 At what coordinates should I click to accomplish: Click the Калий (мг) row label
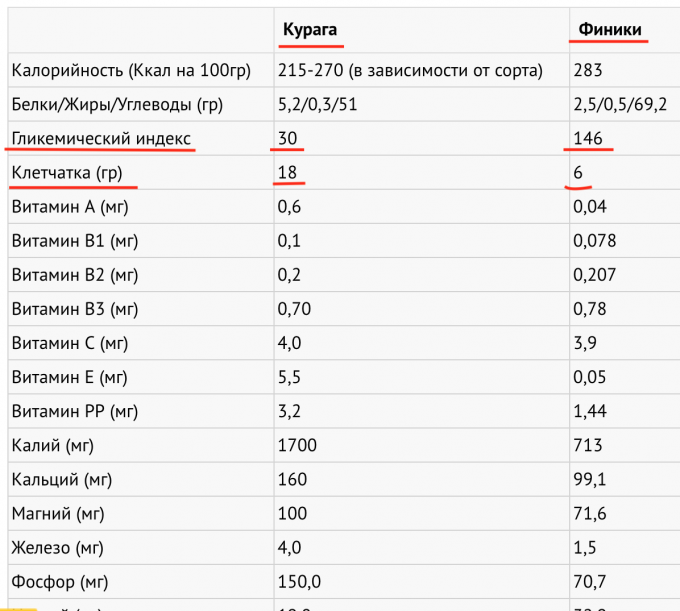coord(52,445)
